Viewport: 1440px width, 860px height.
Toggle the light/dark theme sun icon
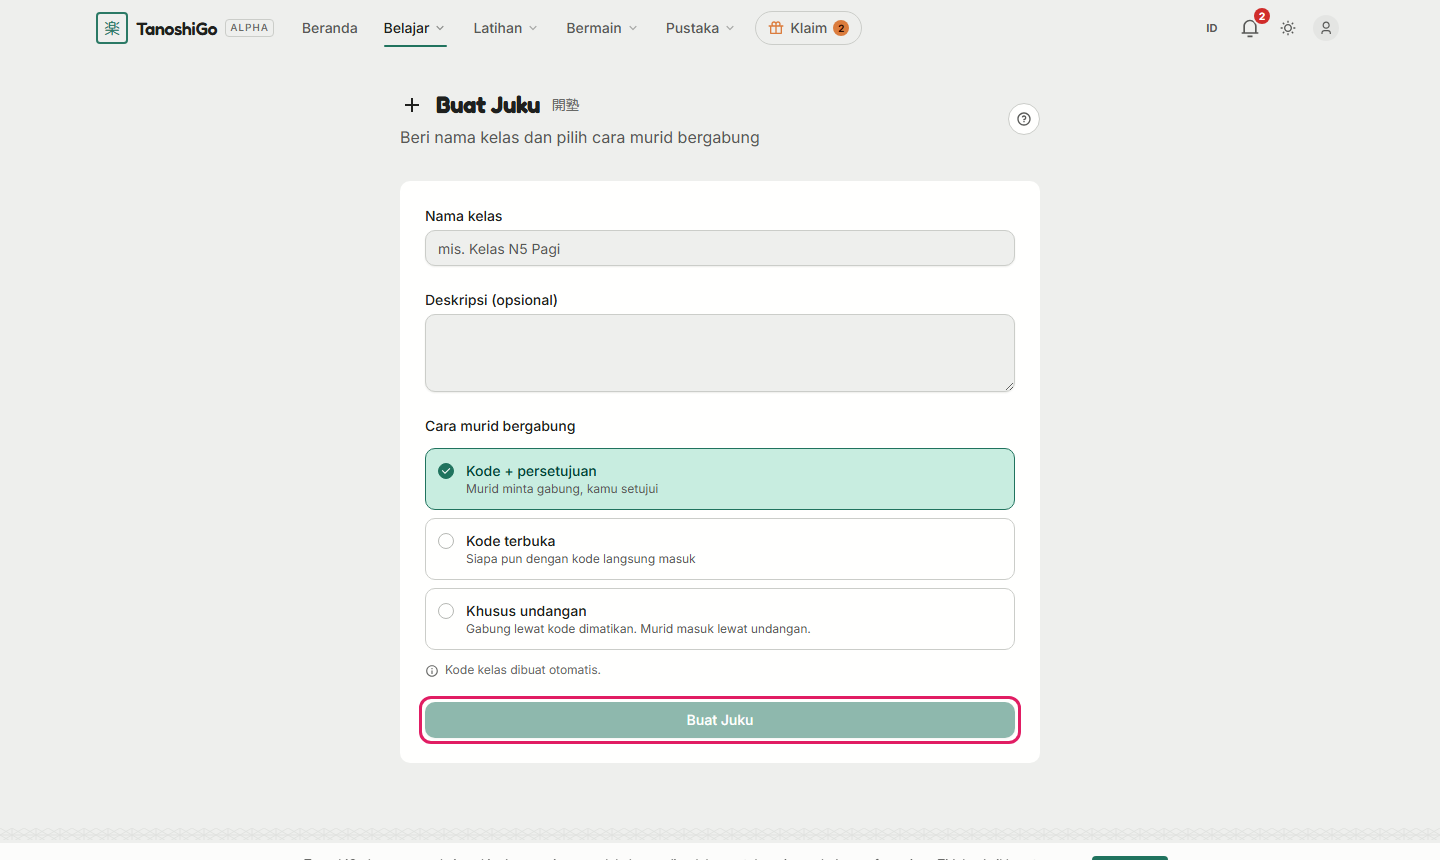point(1288,28)
